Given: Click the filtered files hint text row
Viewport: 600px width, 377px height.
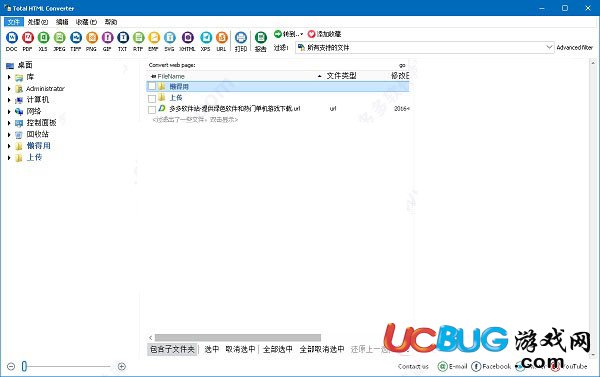Looking at the screenshot, I should click(x=195, y=120).
